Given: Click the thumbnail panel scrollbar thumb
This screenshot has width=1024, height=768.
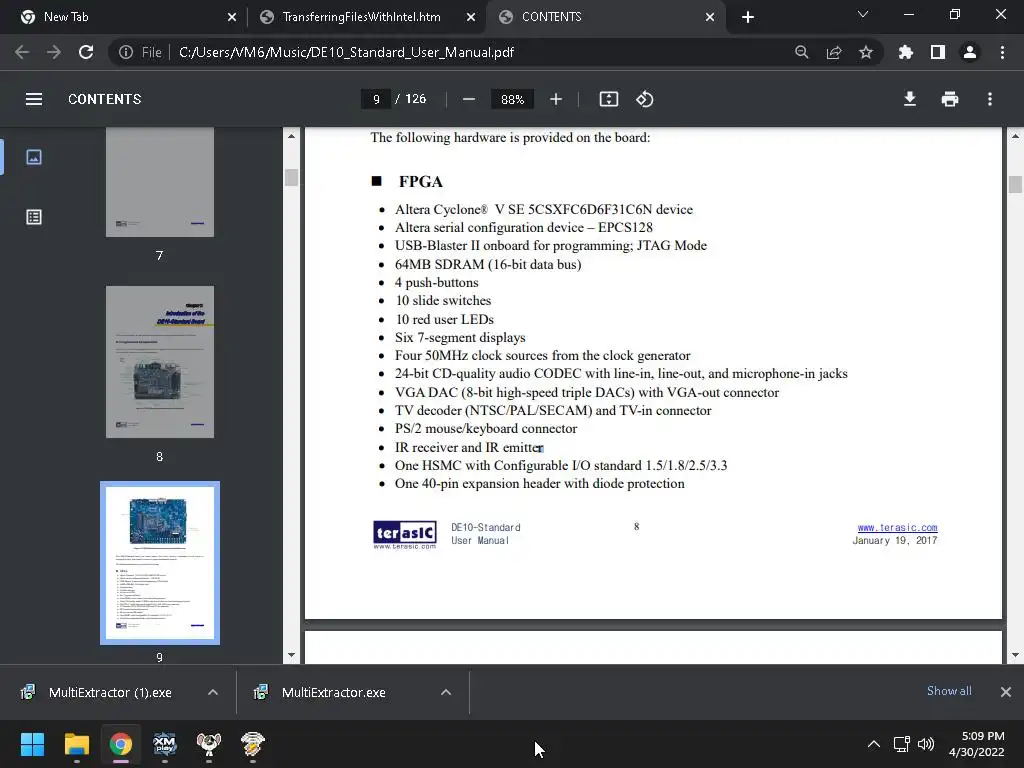Looking at the screenshot, I should tap(291, 178).
